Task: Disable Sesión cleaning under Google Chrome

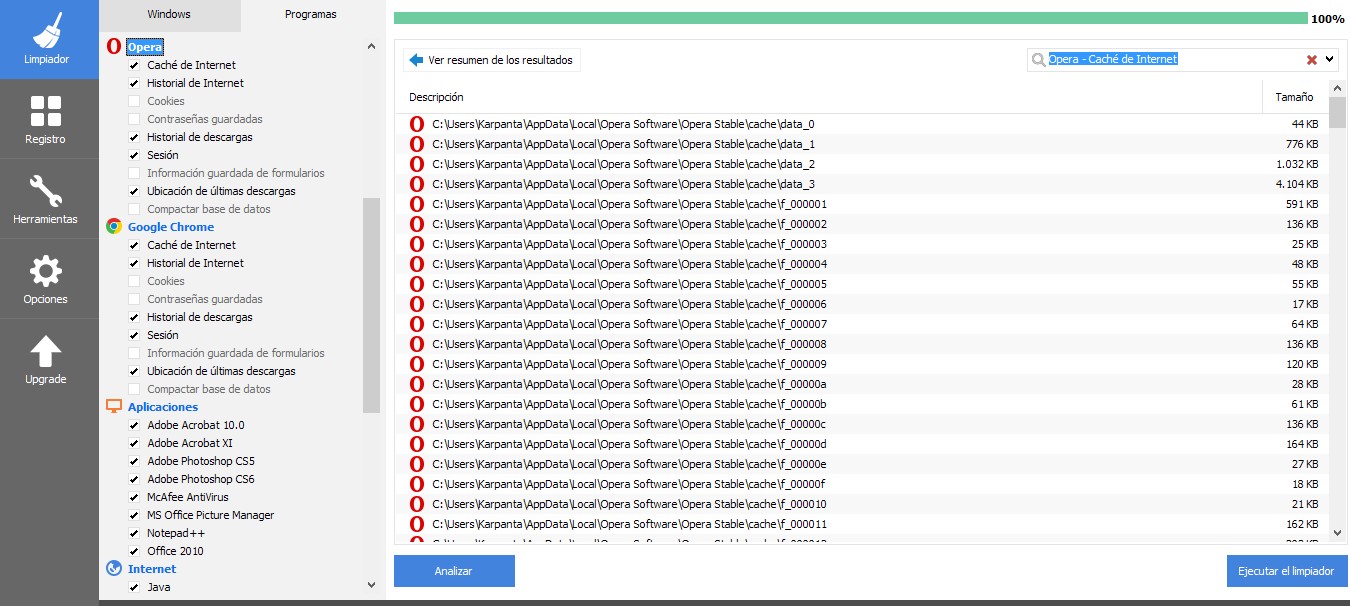Action: (x=134, y=335)
